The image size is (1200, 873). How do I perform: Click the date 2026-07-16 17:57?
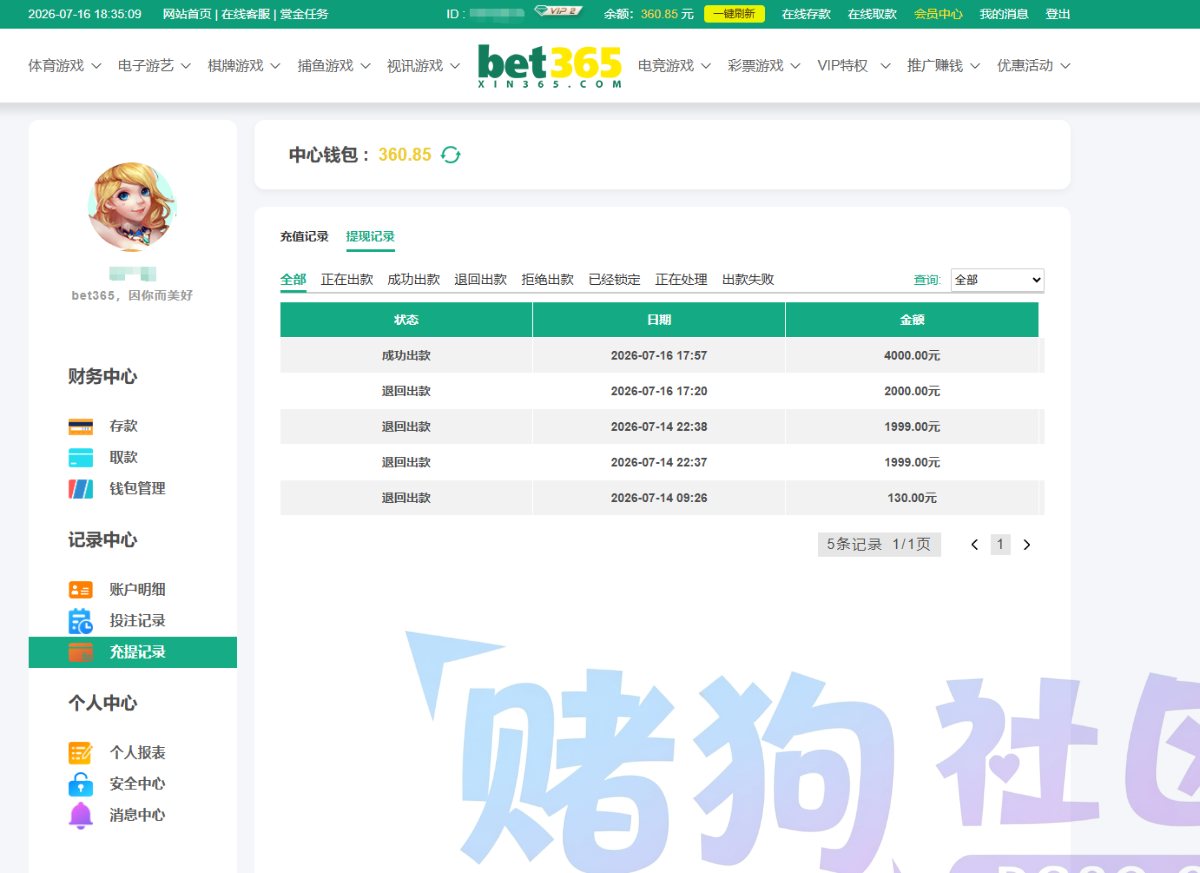point(659,356)
